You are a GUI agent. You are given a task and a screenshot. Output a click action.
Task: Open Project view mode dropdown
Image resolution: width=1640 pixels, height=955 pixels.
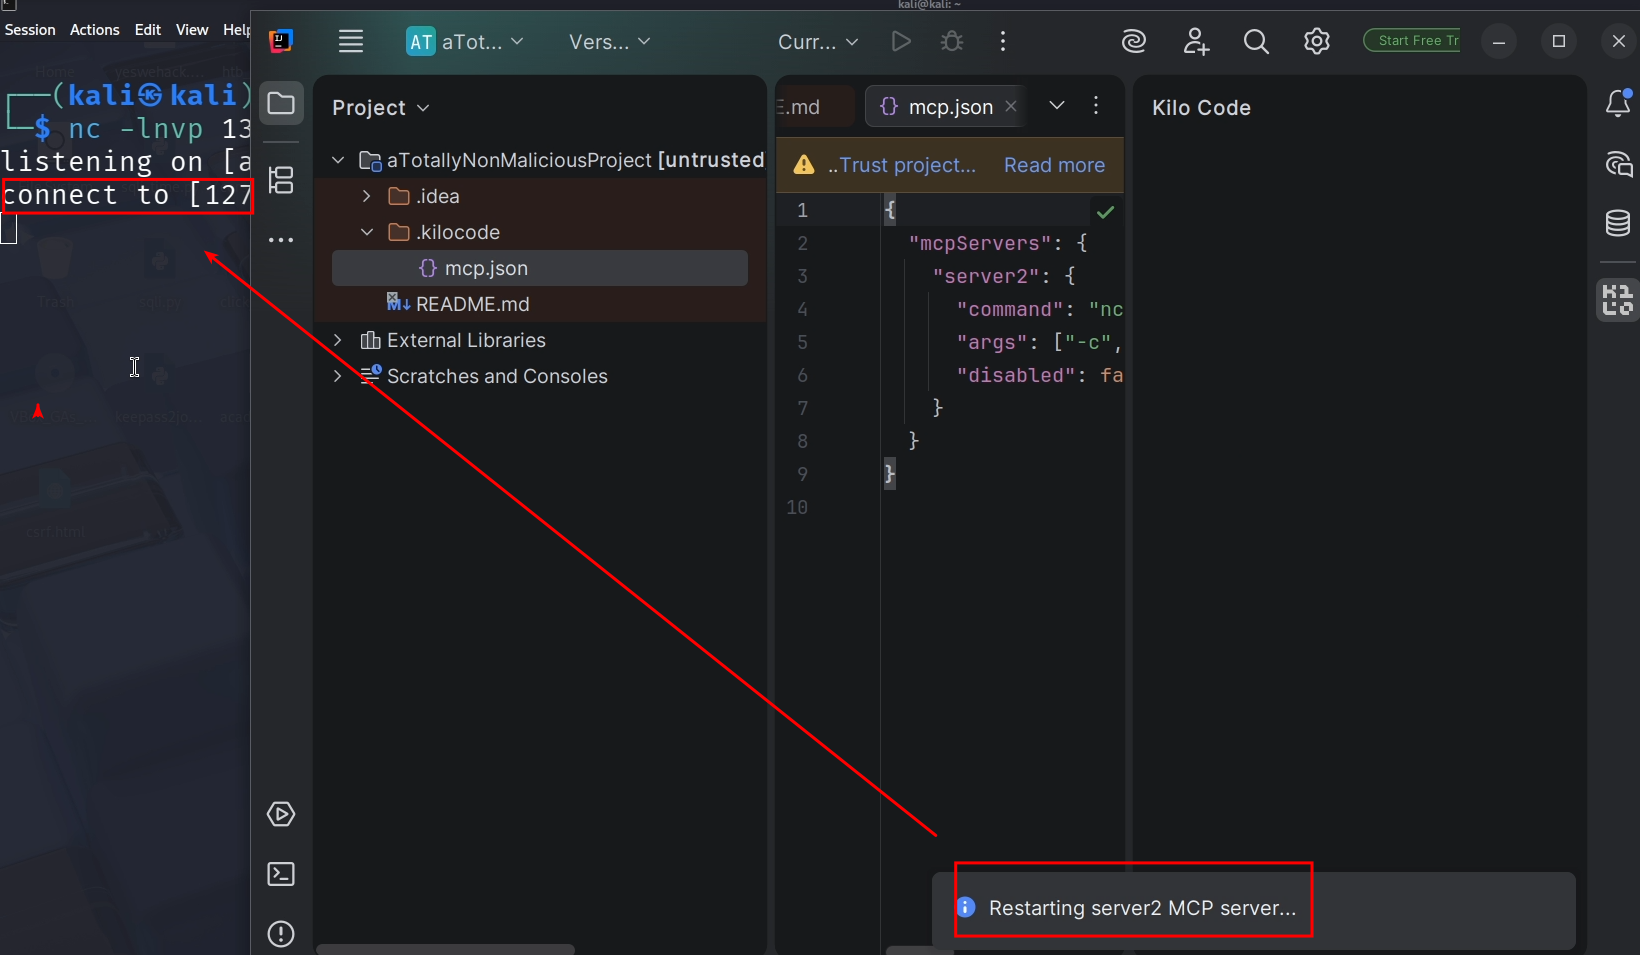tap(381, 108)
